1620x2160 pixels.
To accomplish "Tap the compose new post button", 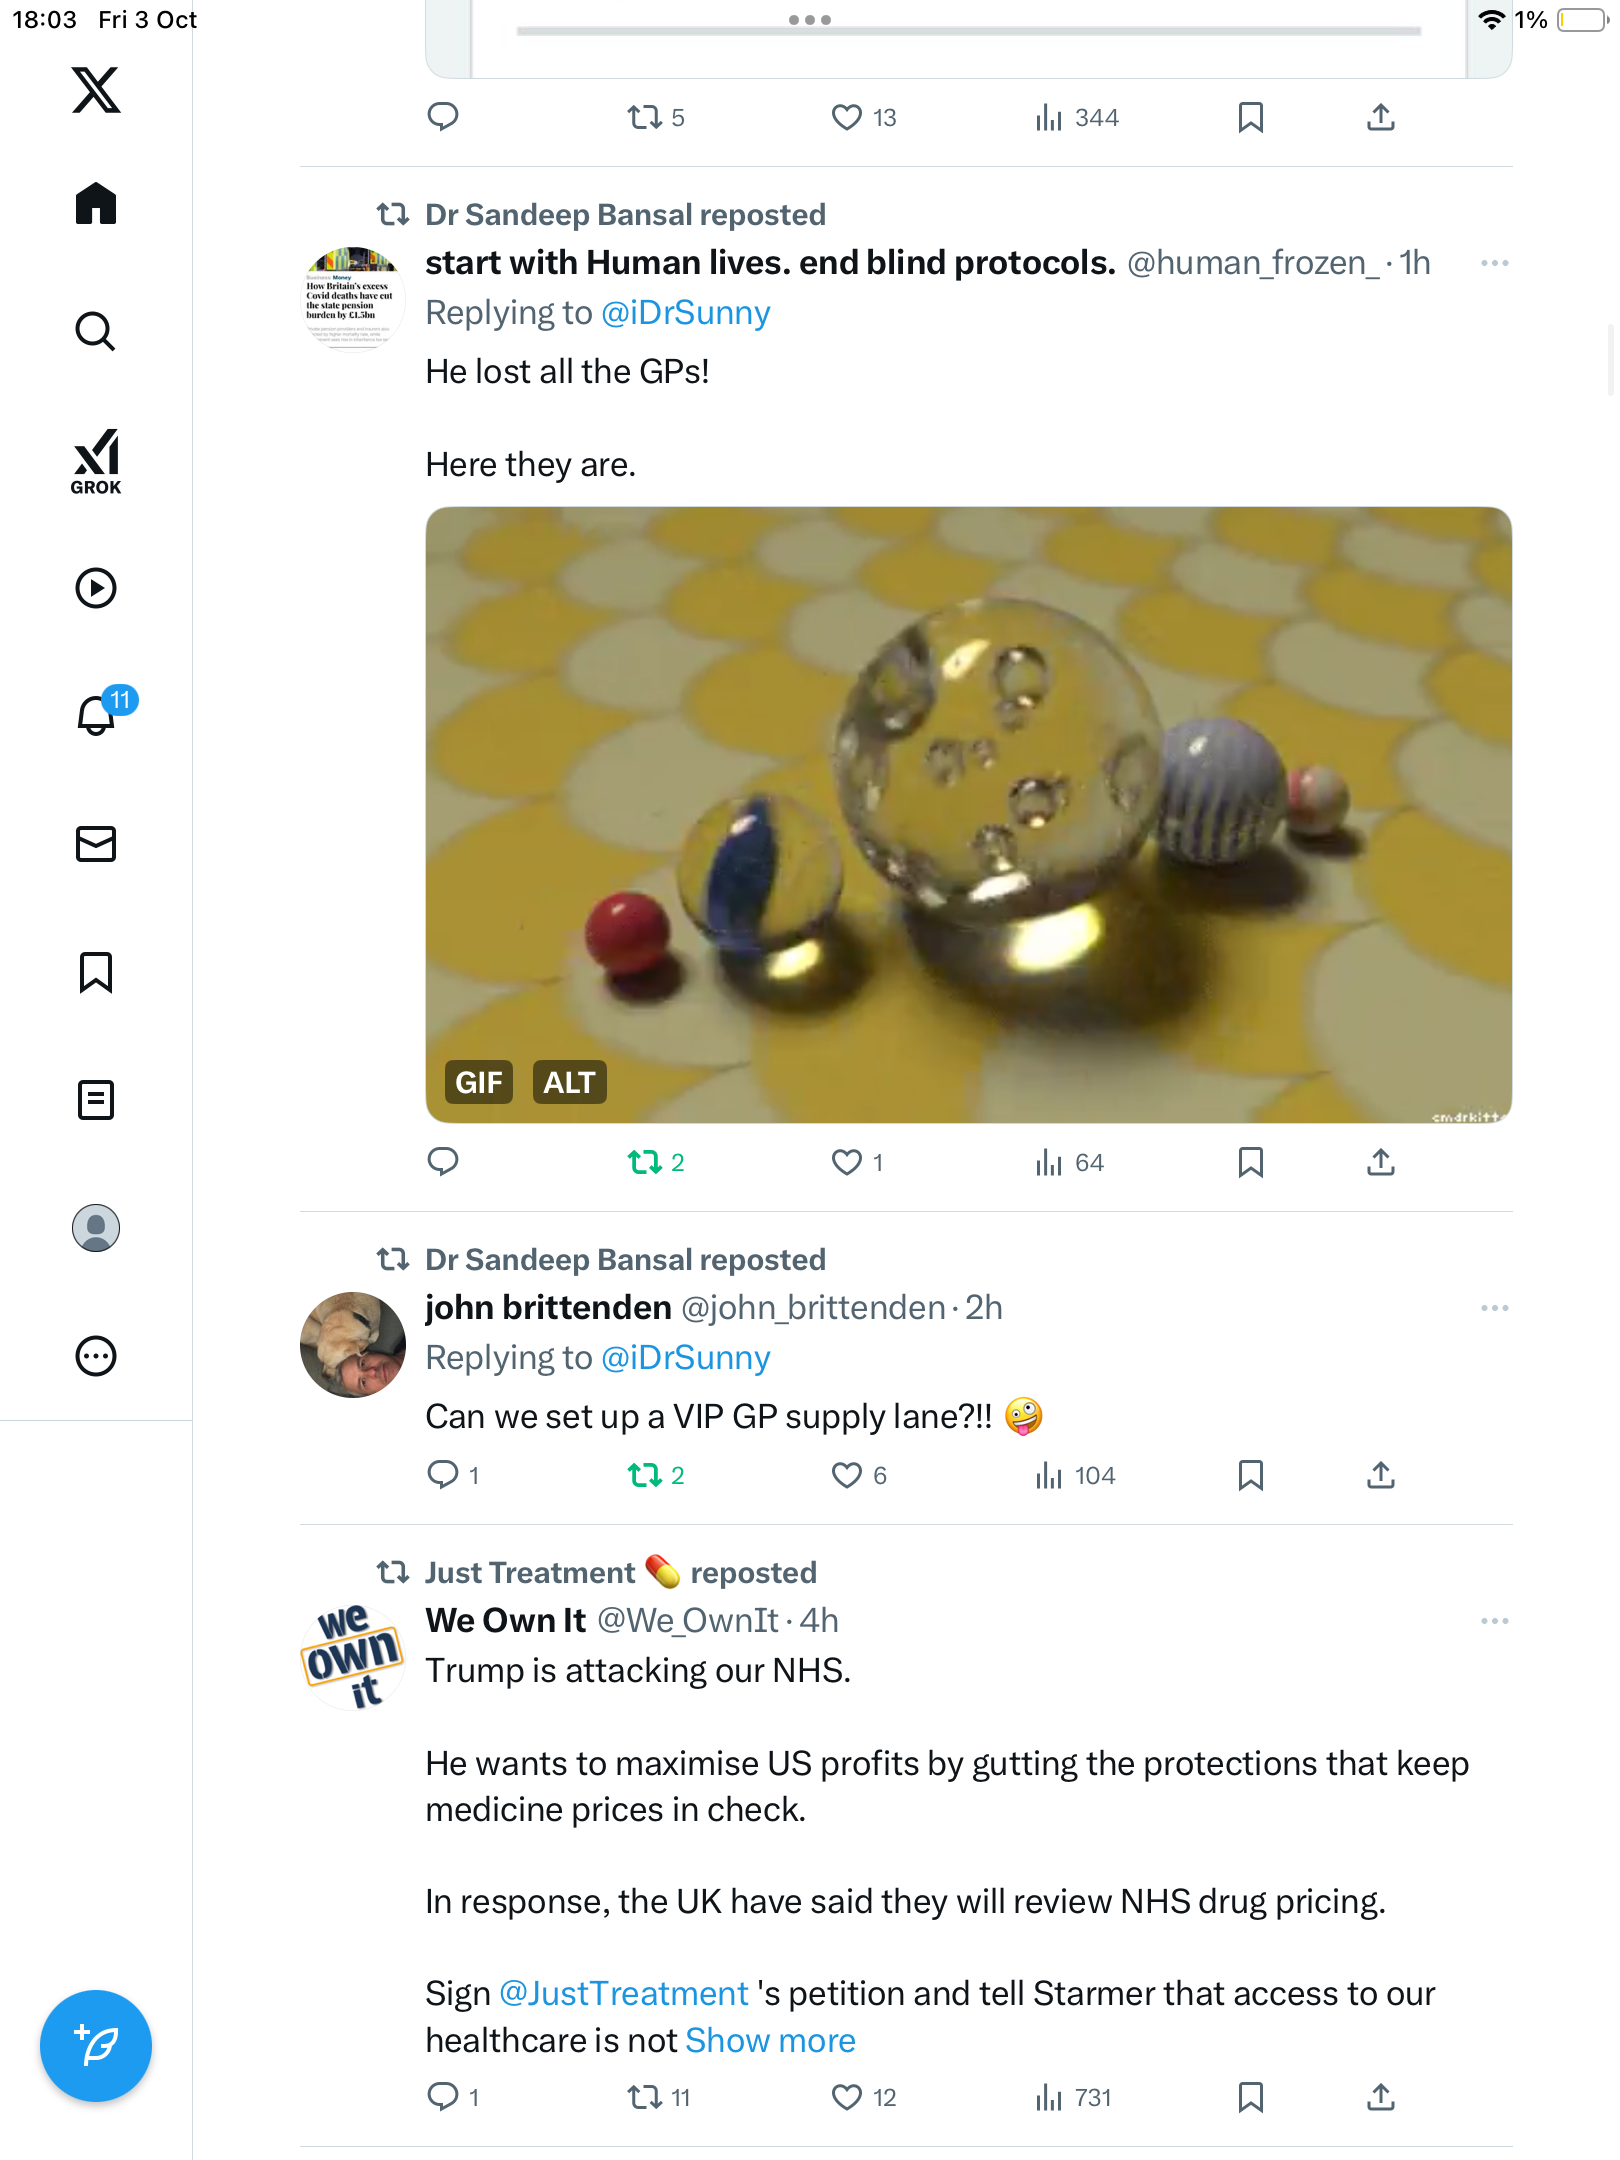I will point(96,2045).
